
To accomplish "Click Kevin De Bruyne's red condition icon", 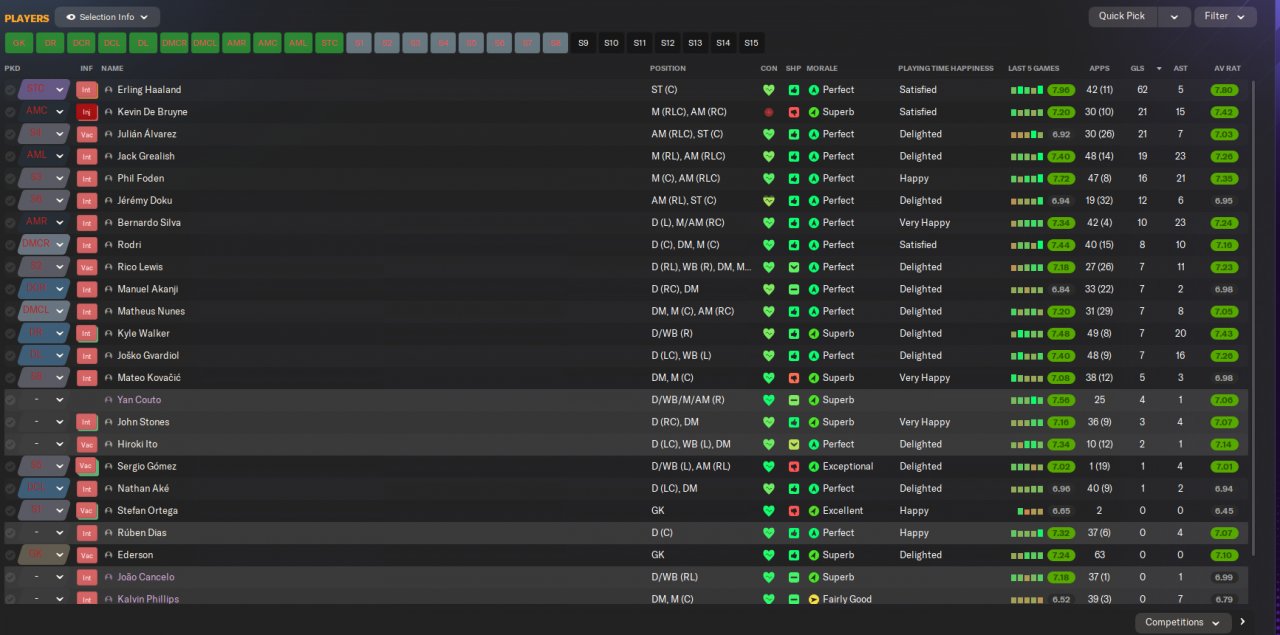I will [769, 112].
